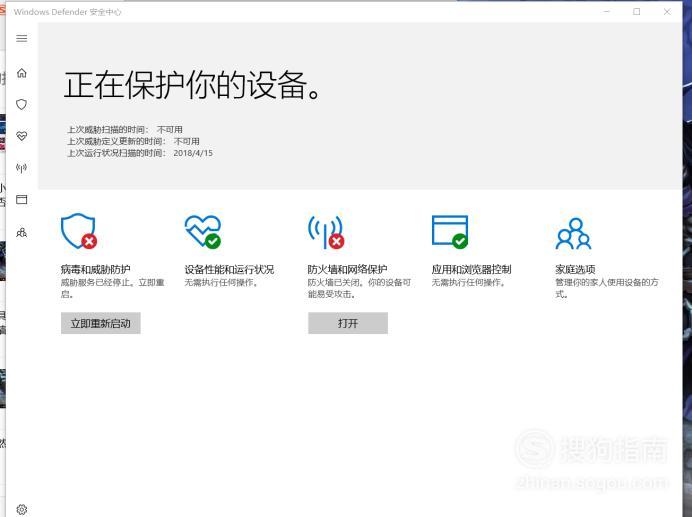Image resolution: width=692 pixels, height=517 pixels.
Task: Select 管理你的家人使用设备的方式 text
Action: click(606, 288)
